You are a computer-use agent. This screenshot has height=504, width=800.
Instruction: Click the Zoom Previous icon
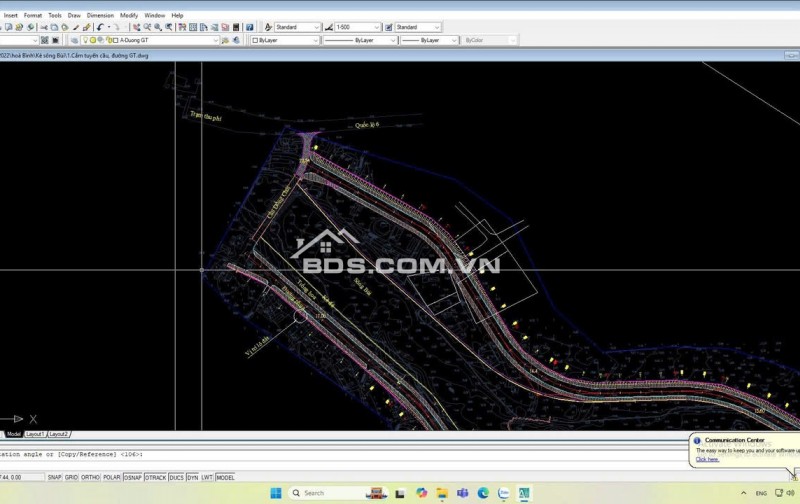(168, 27)
